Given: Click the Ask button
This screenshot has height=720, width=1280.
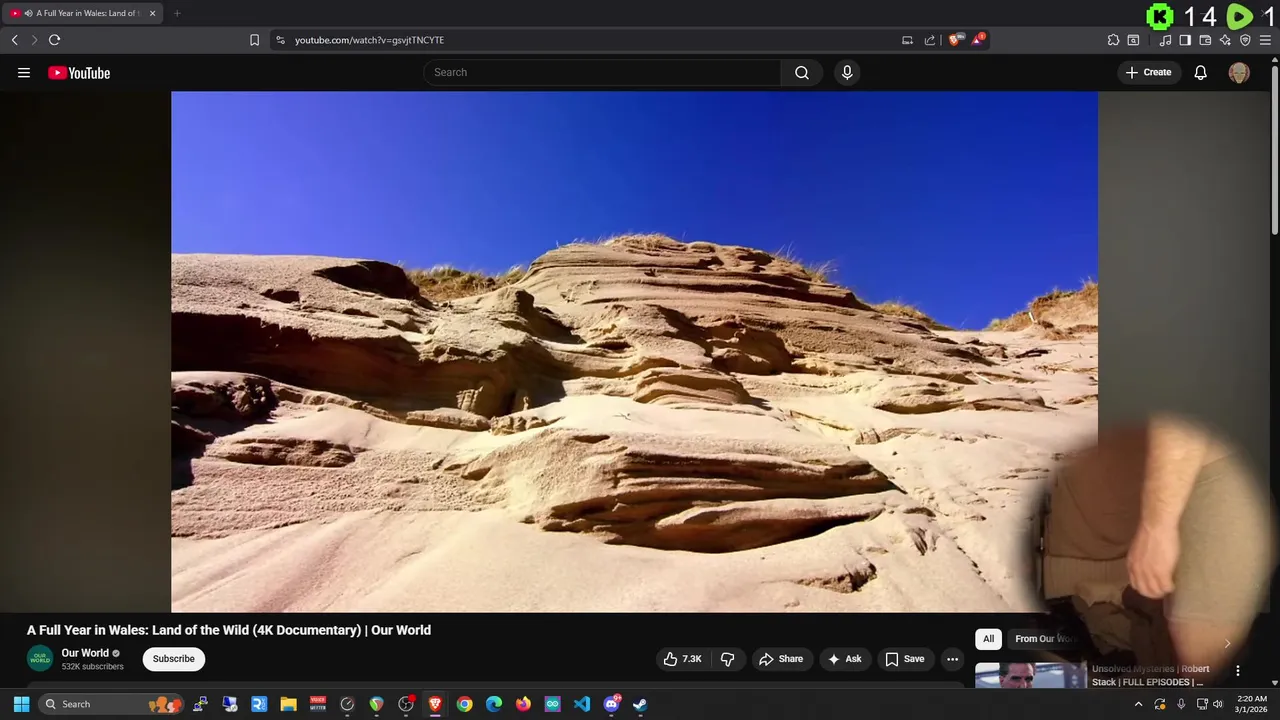Looking at the screenshot, I should [845, 659].
